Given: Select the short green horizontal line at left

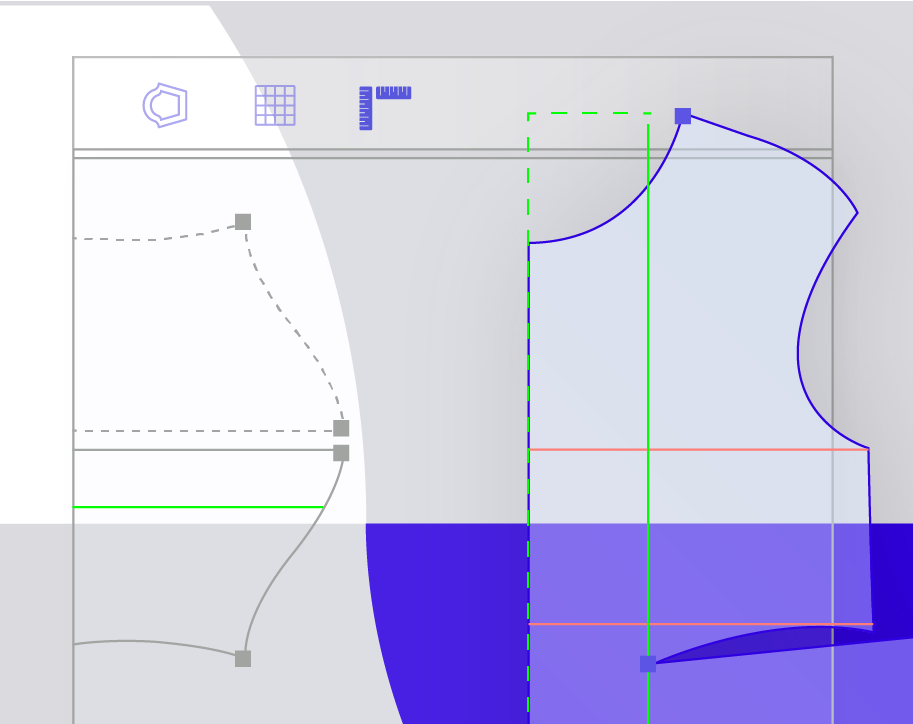Looking at the screenshot, I should (200, 507).
